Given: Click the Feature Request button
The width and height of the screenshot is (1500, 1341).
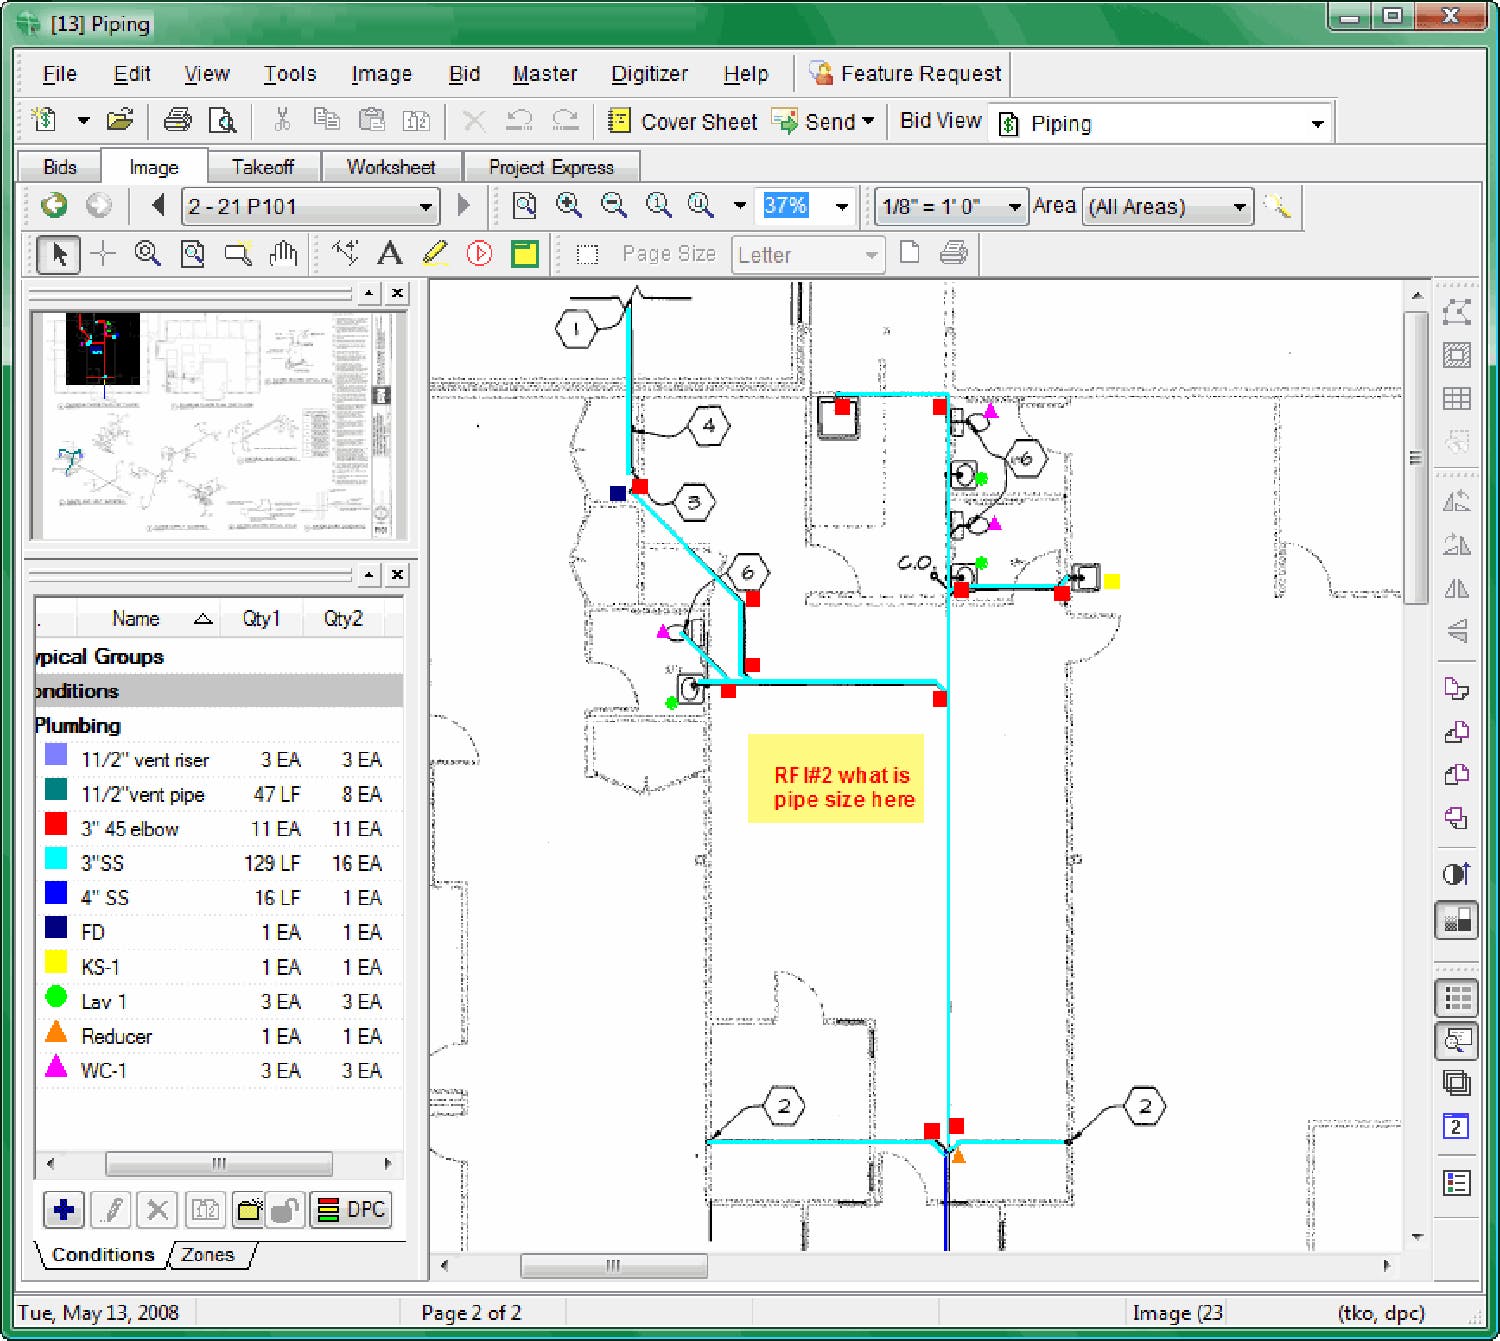Looking at the screenshot, I should pyautogui.click(x=905, y=74).
